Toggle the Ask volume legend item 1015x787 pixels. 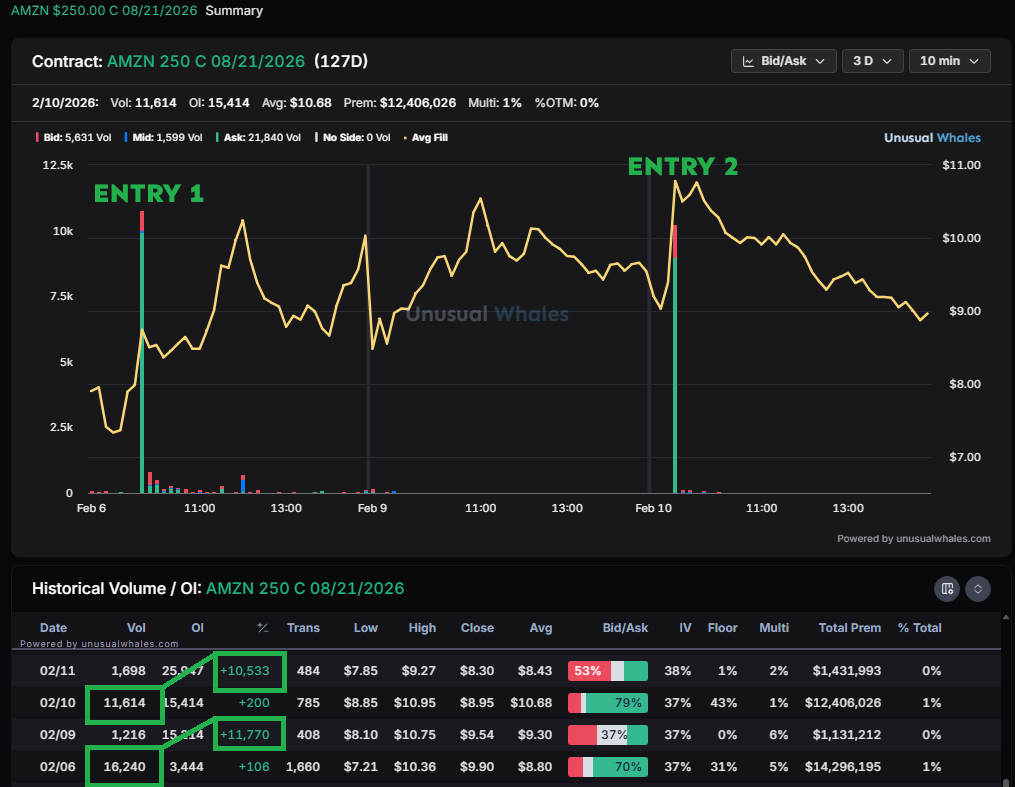[x=258, y=137]
